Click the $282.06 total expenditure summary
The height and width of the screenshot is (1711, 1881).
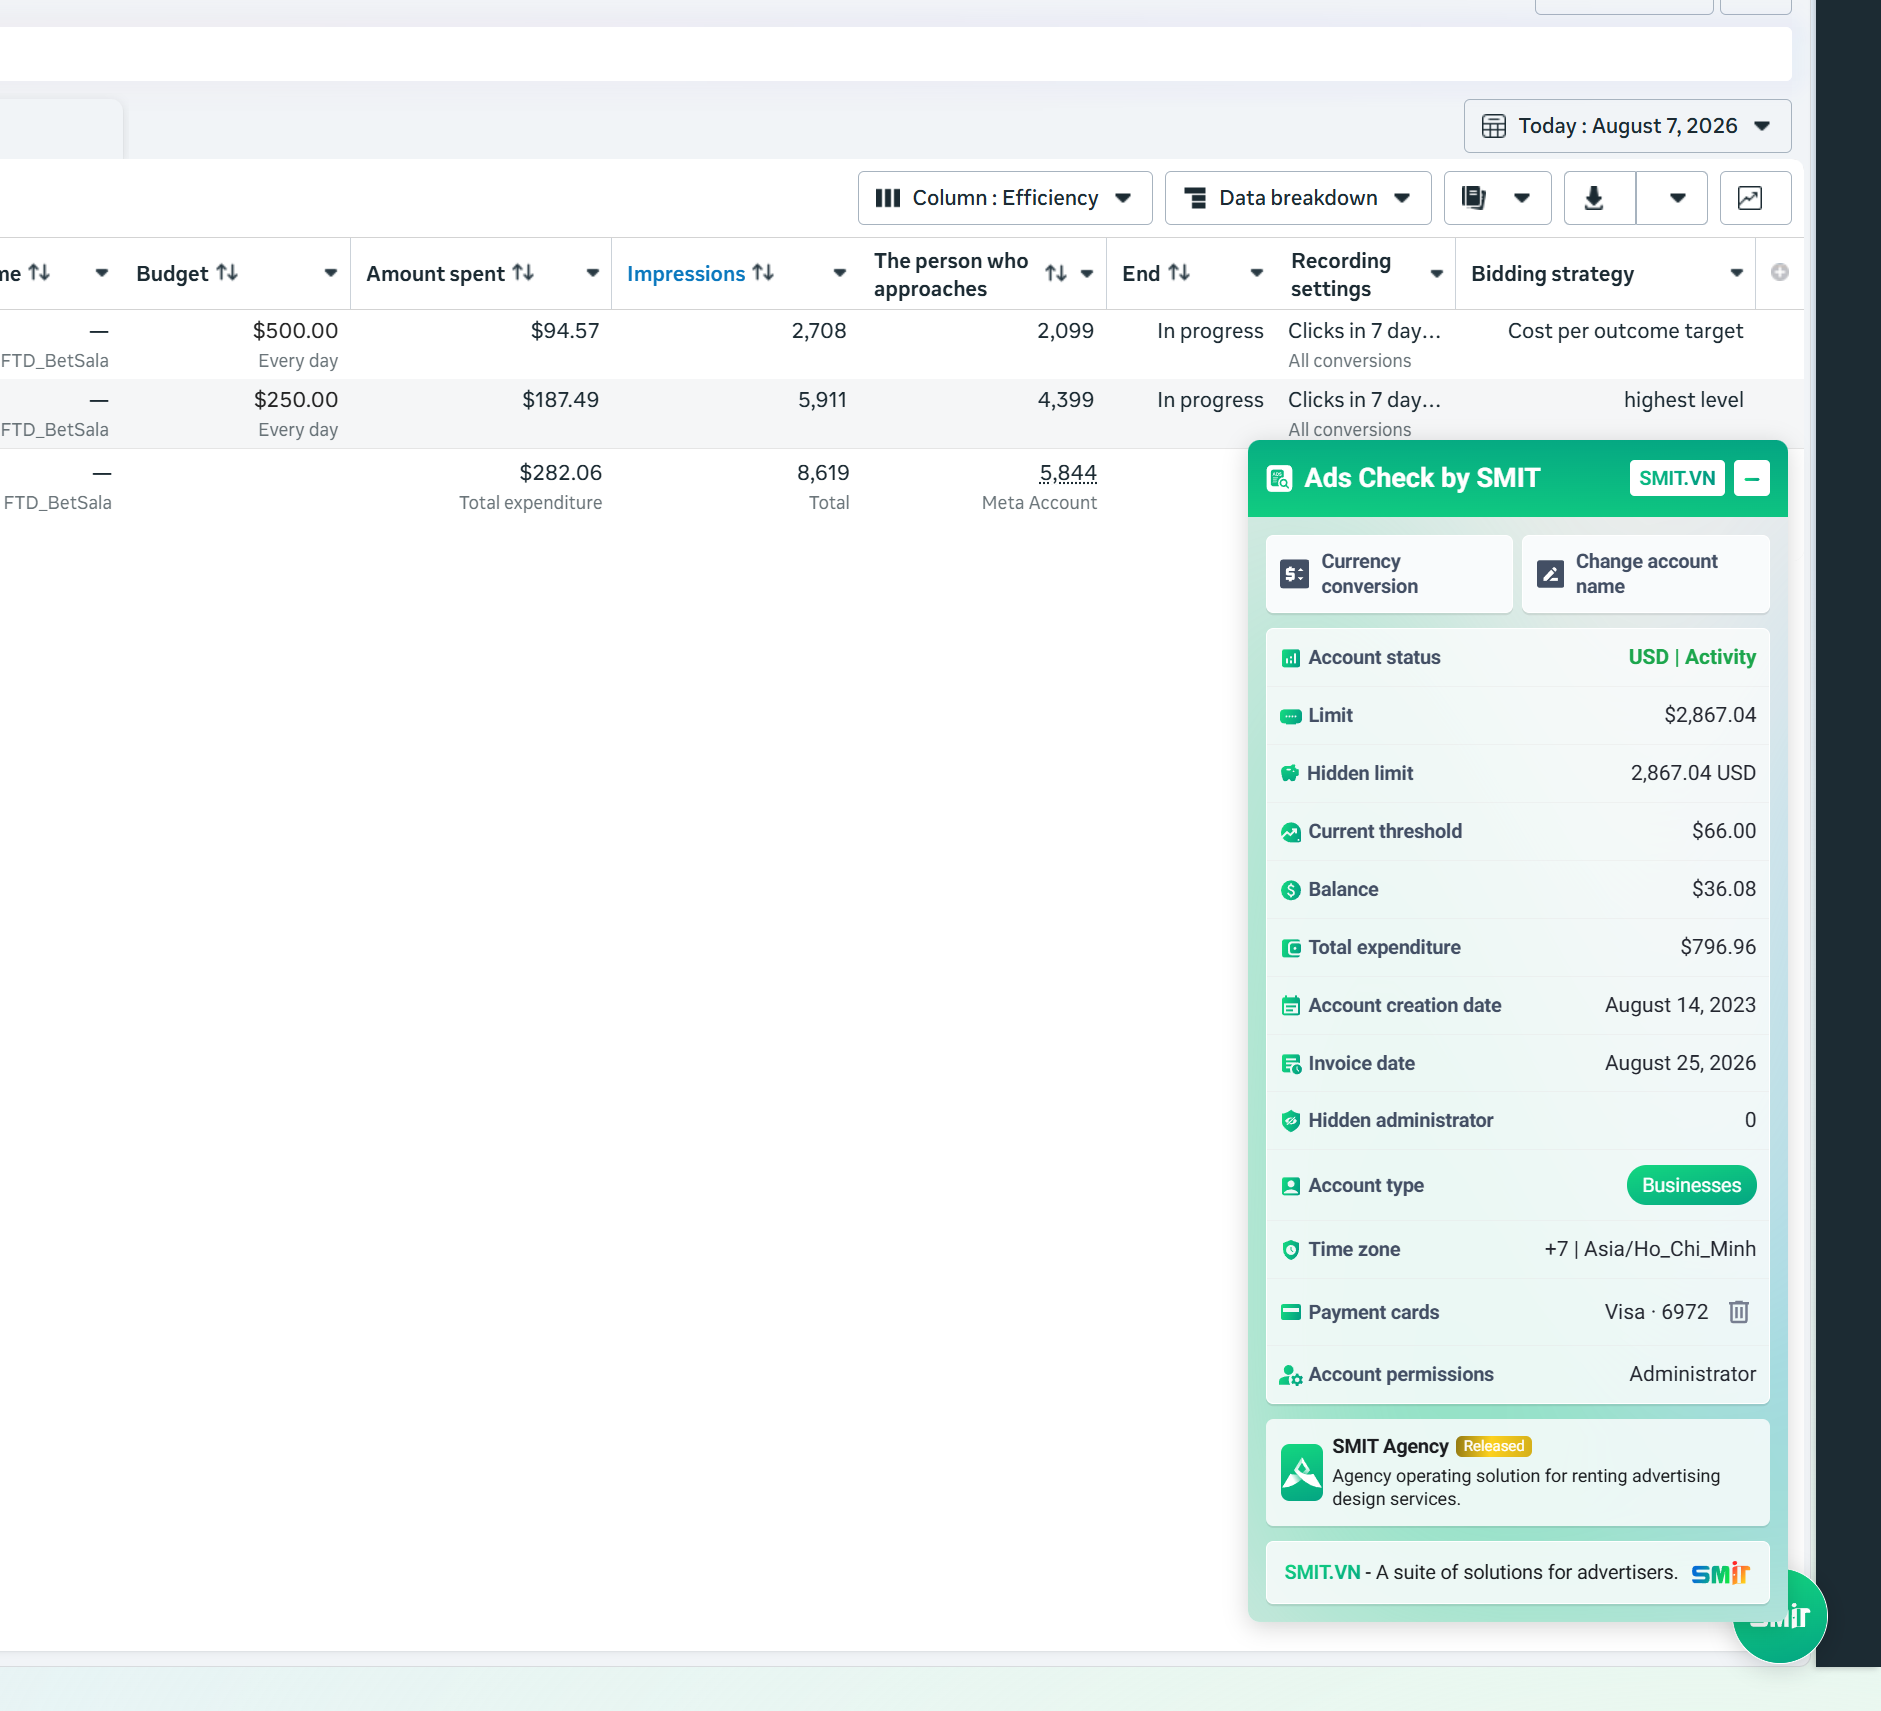560,472
